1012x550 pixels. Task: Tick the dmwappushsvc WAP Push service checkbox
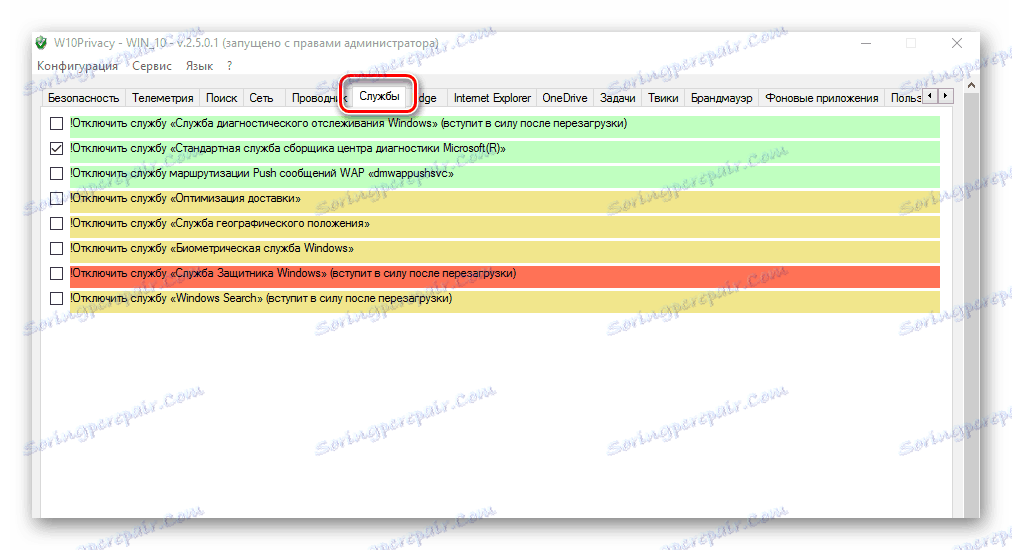pyautogui.click(x=56, y=174)
